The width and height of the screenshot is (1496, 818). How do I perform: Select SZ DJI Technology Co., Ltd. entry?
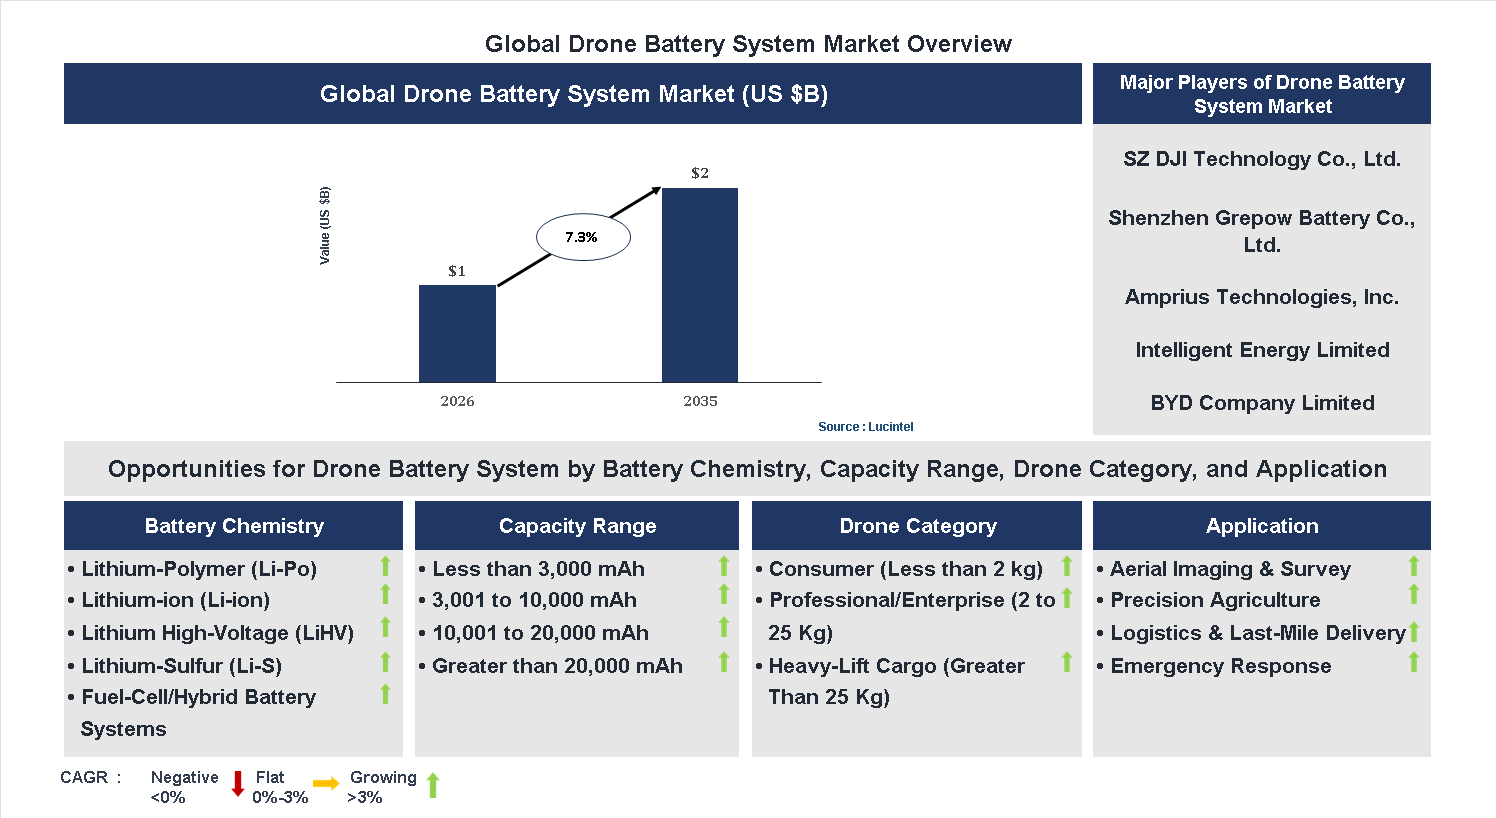pyautogui.click(x=1262, y=159)
